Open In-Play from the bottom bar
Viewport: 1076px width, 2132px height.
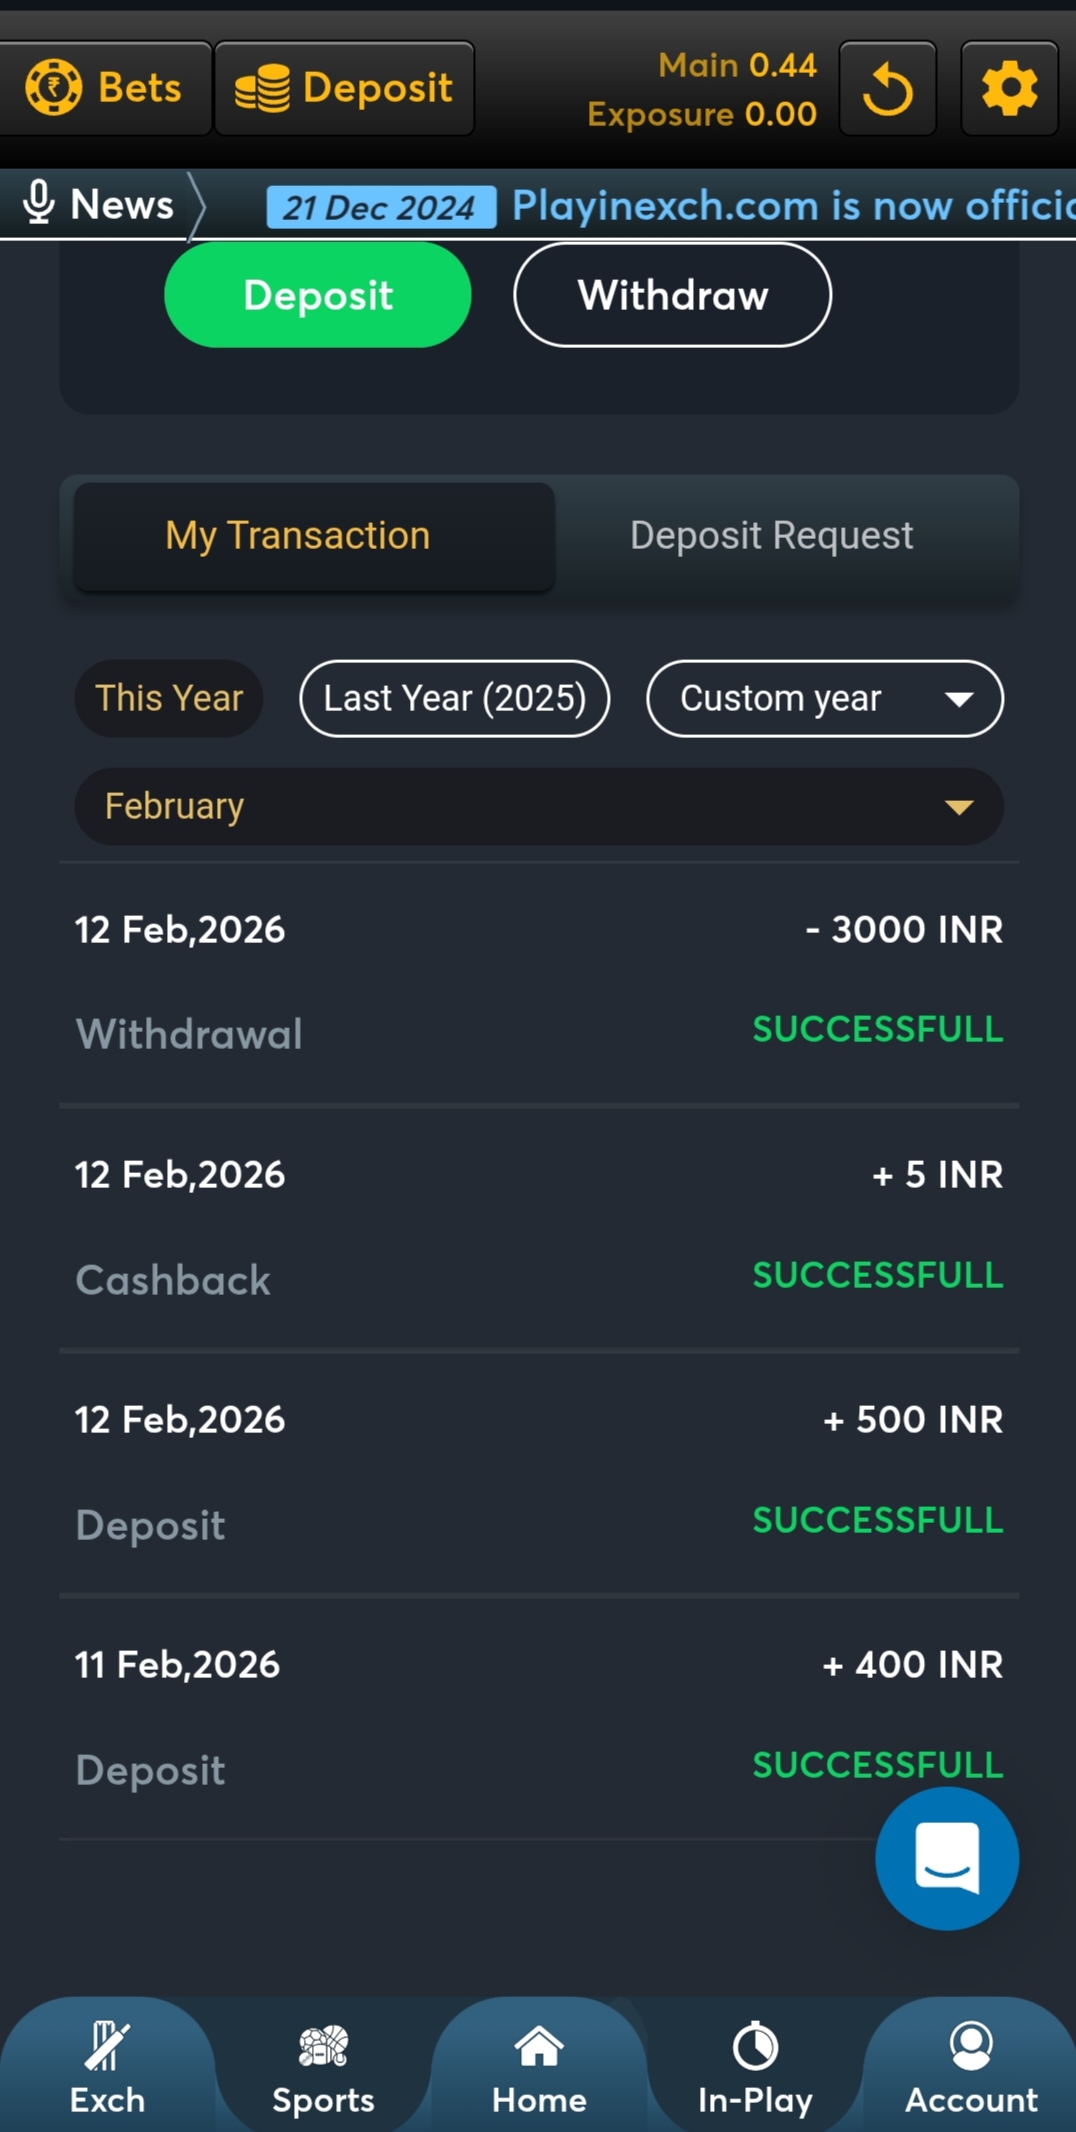point(755,2067)
